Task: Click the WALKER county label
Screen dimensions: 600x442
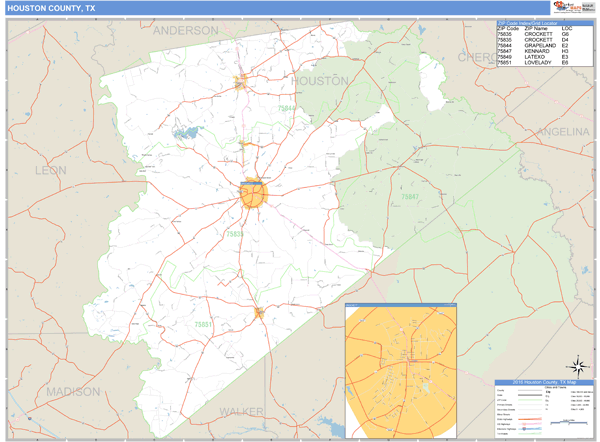Action: click(x=241, y=412)
